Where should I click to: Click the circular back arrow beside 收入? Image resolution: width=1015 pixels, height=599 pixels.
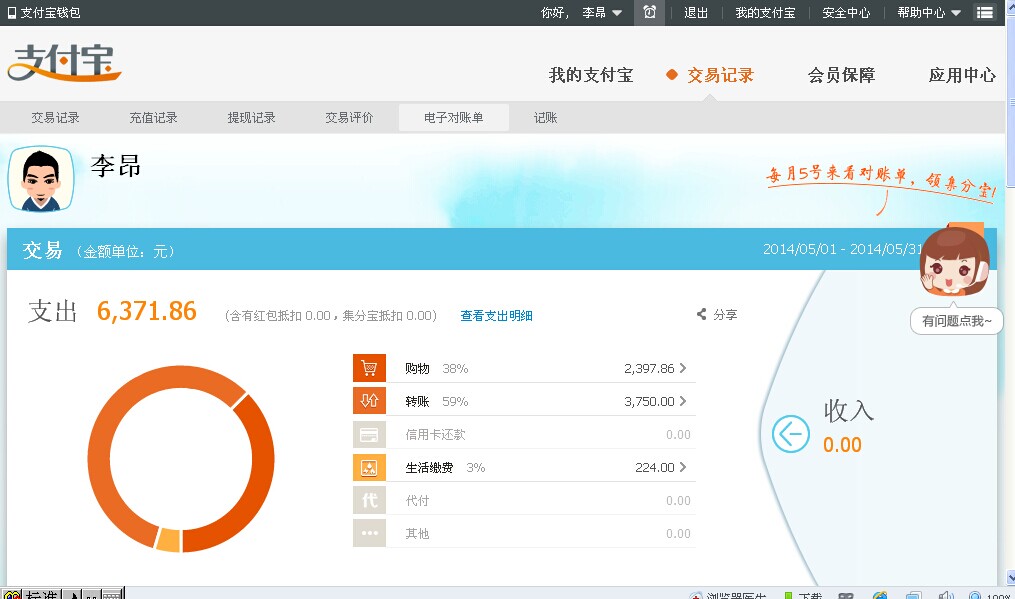click(x=790, y=434)
